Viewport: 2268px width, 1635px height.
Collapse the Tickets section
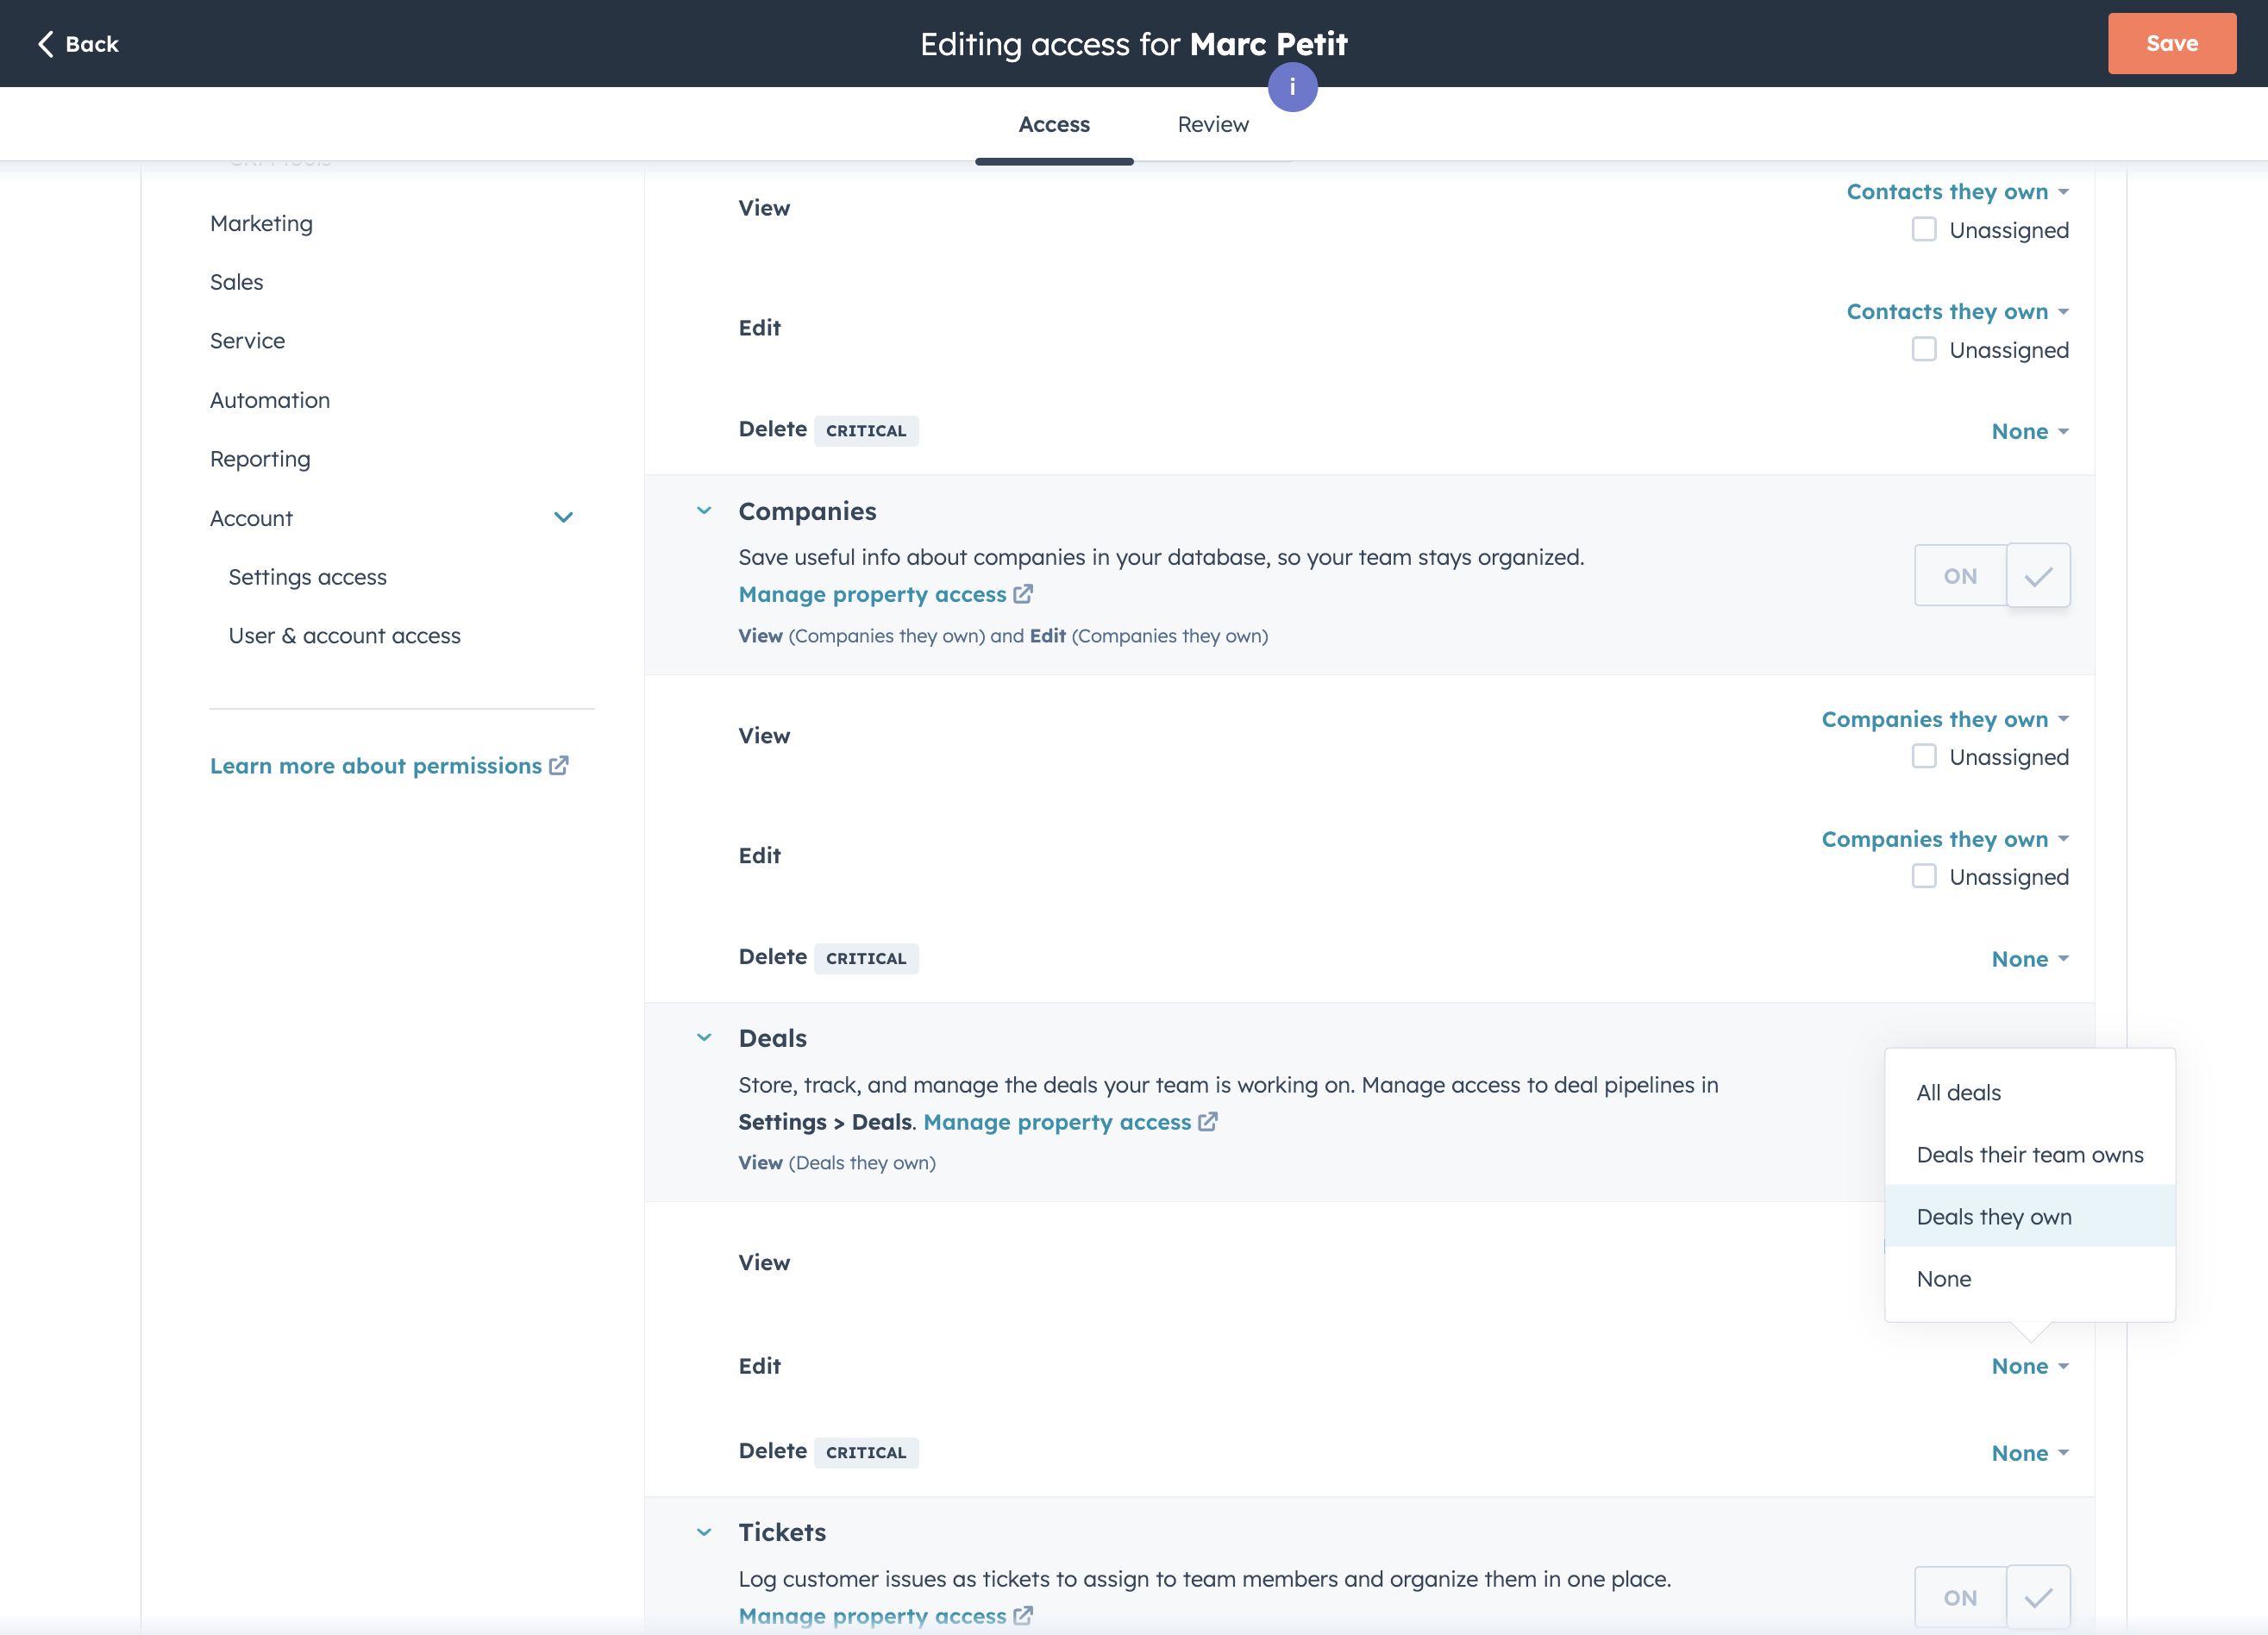(x=704, y=1532)
